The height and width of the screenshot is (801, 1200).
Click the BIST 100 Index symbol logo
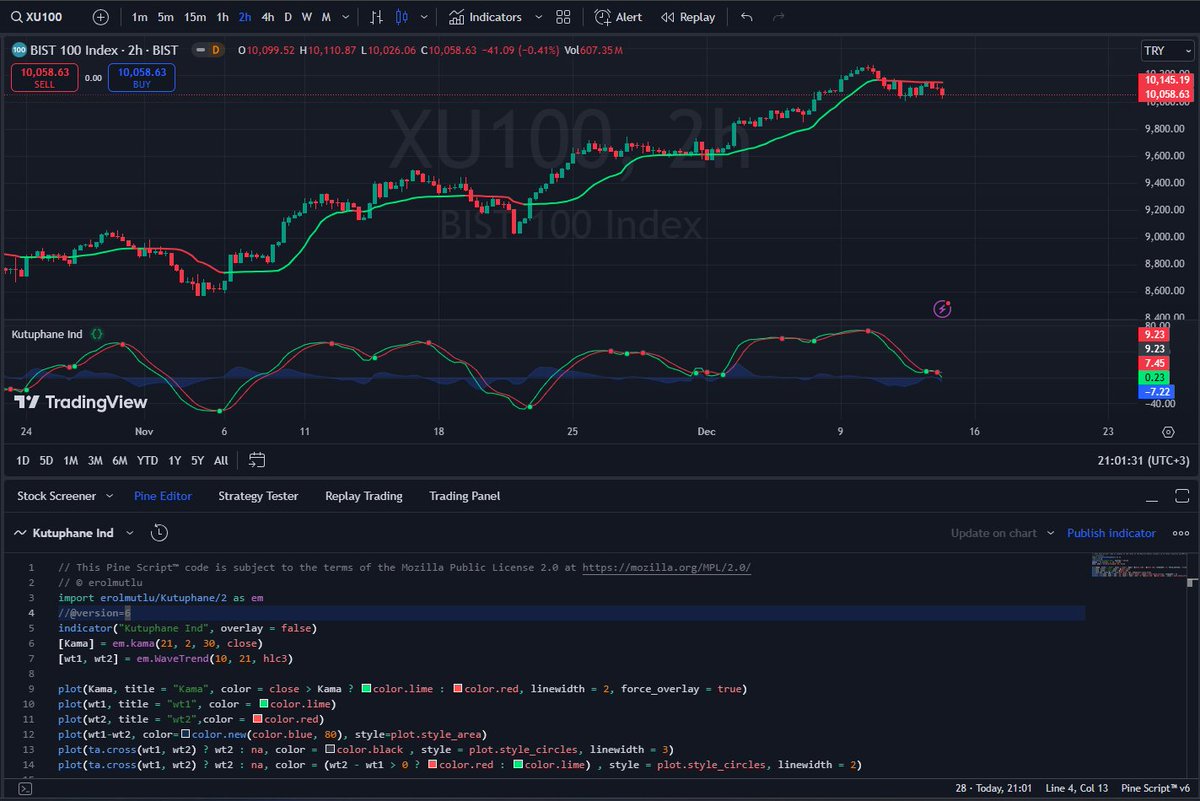[18, 50]
